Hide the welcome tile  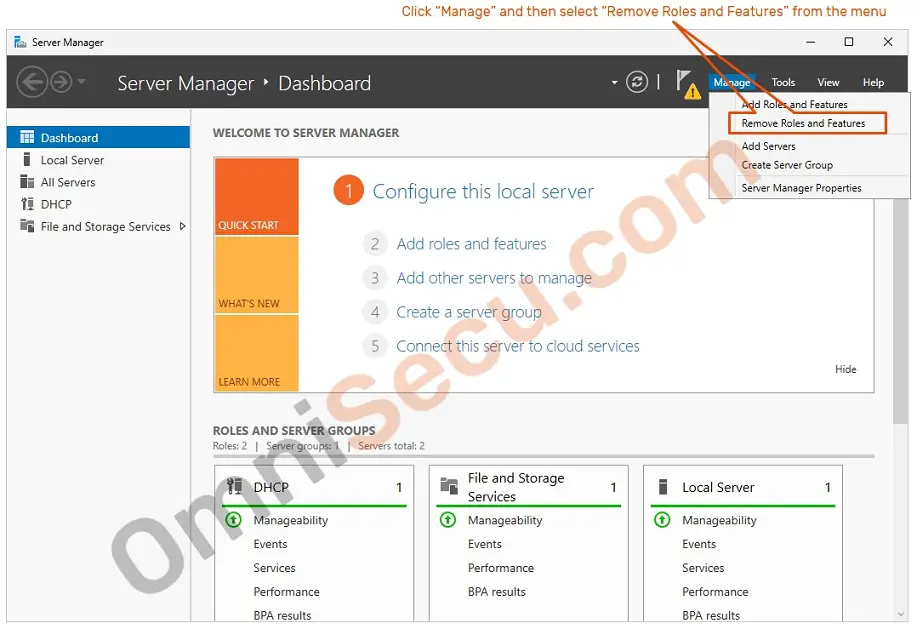click(x=846, y=369)
